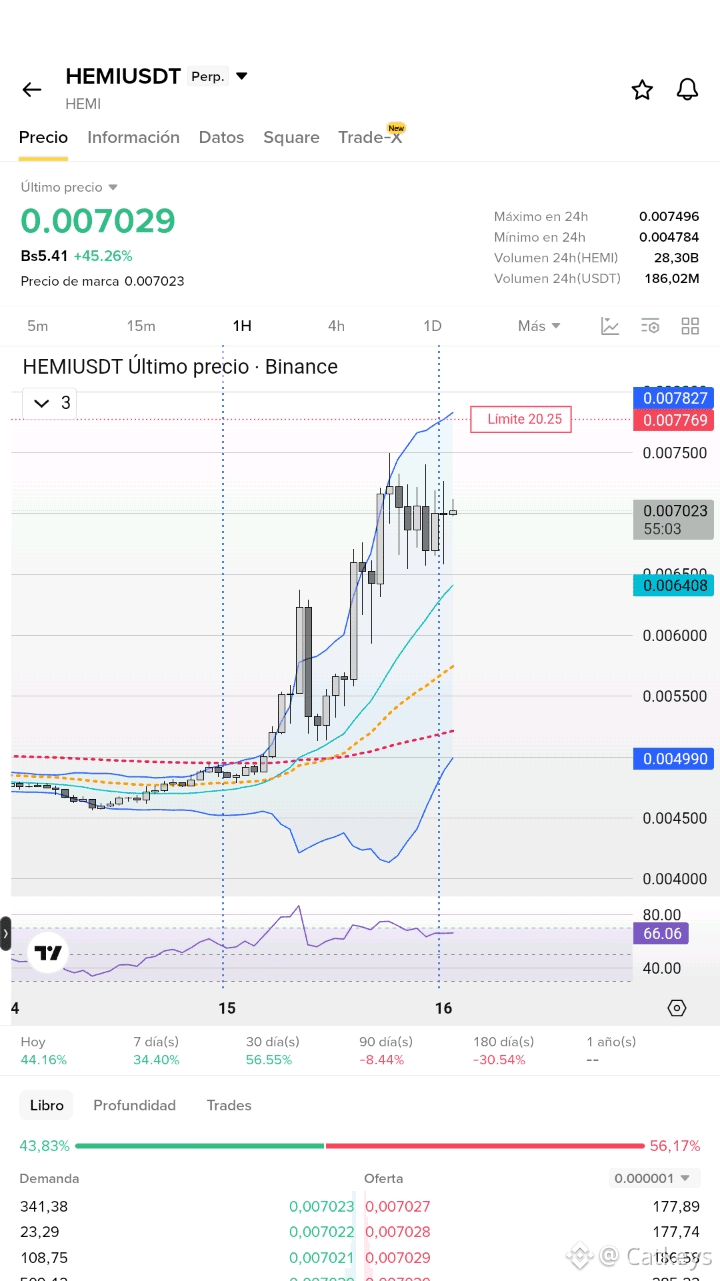
Task: Open the chart indicators line icon
Action: 610,326
